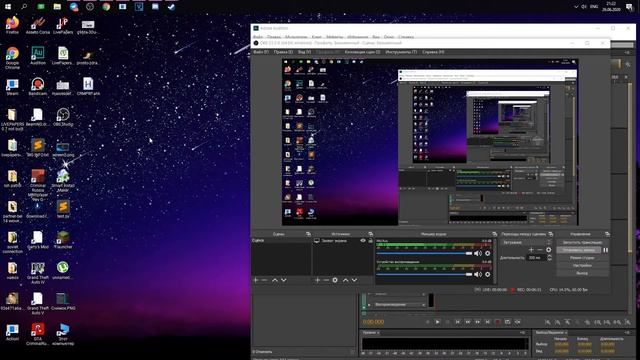Click Stop in Audition transport

(427, 322)
